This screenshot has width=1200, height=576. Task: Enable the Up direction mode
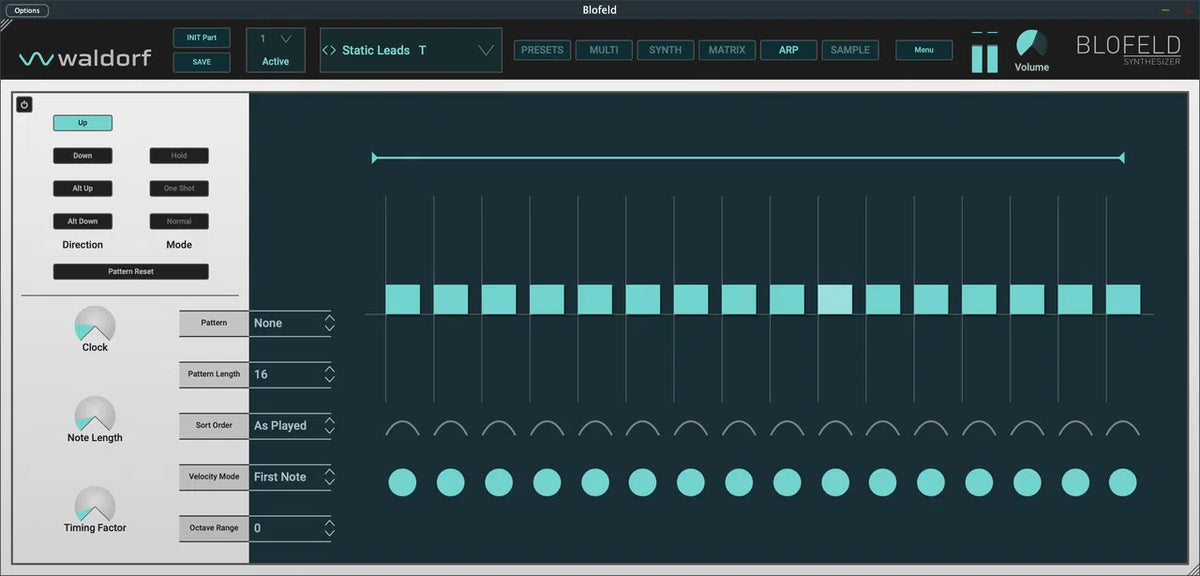tap(82, 123)
